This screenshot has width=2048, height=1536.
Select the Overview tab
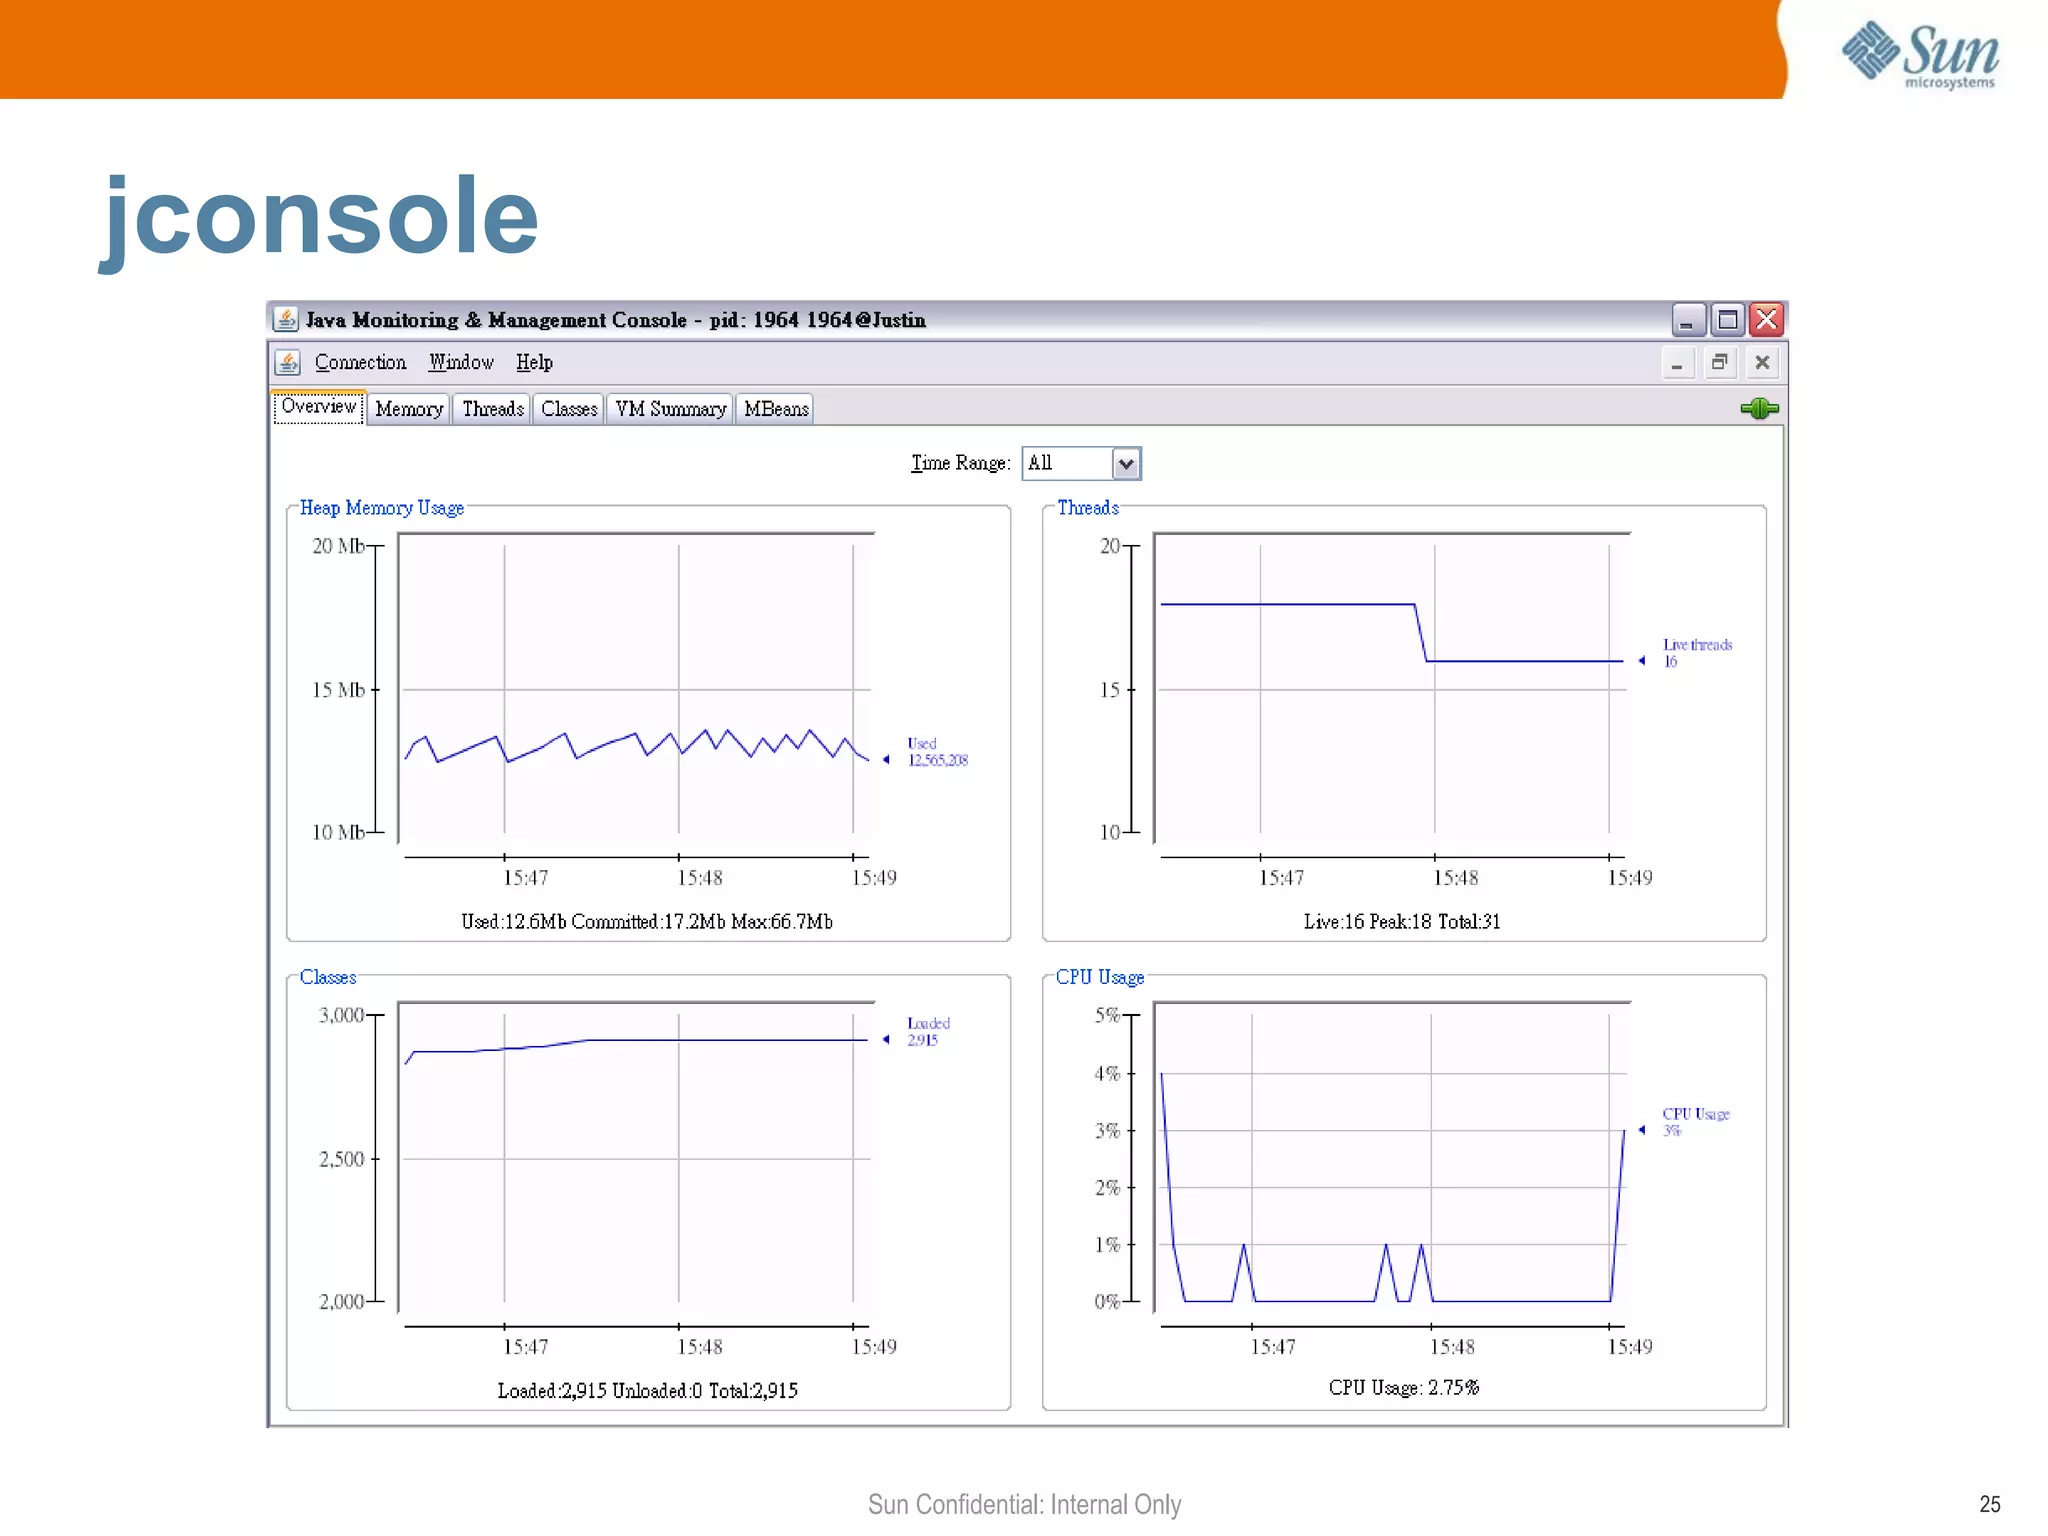318,406
